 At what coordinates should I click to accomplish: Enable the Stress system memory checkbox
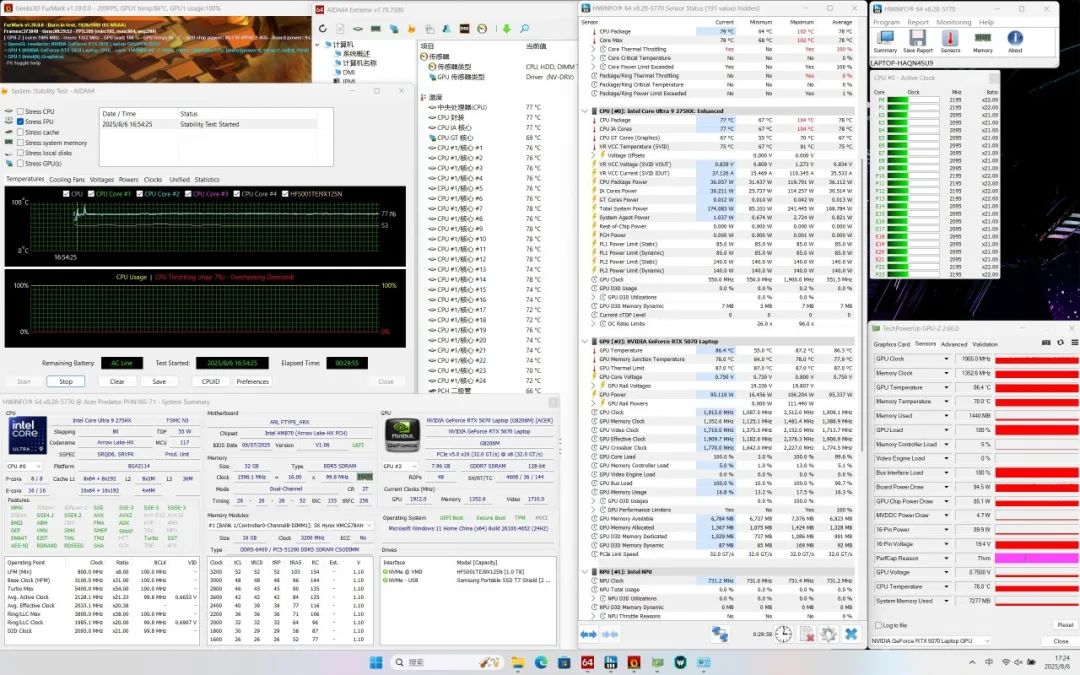pyautogui.click(x=21, y=143)
